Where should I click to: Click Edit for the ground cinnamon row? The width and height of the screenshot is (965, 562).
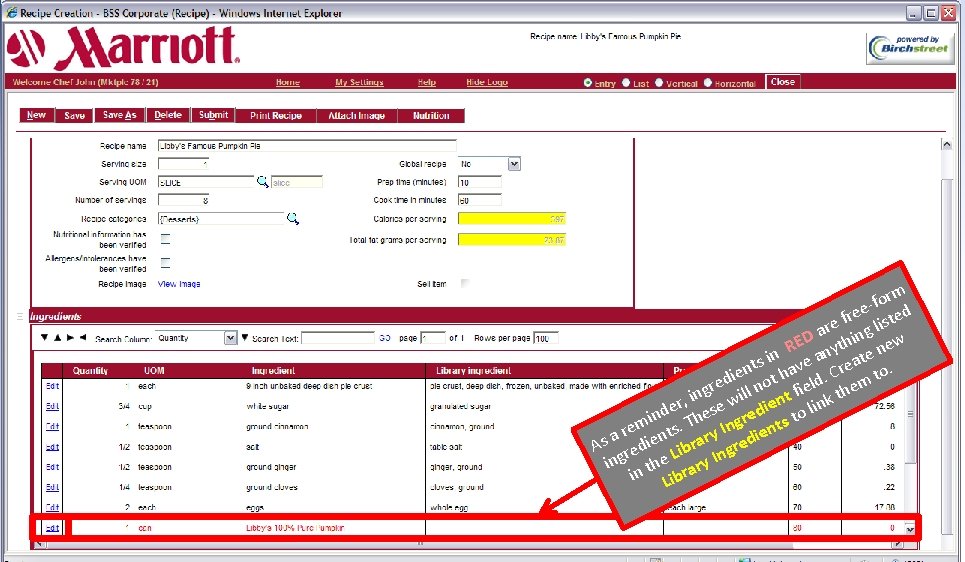pos(52,427)
